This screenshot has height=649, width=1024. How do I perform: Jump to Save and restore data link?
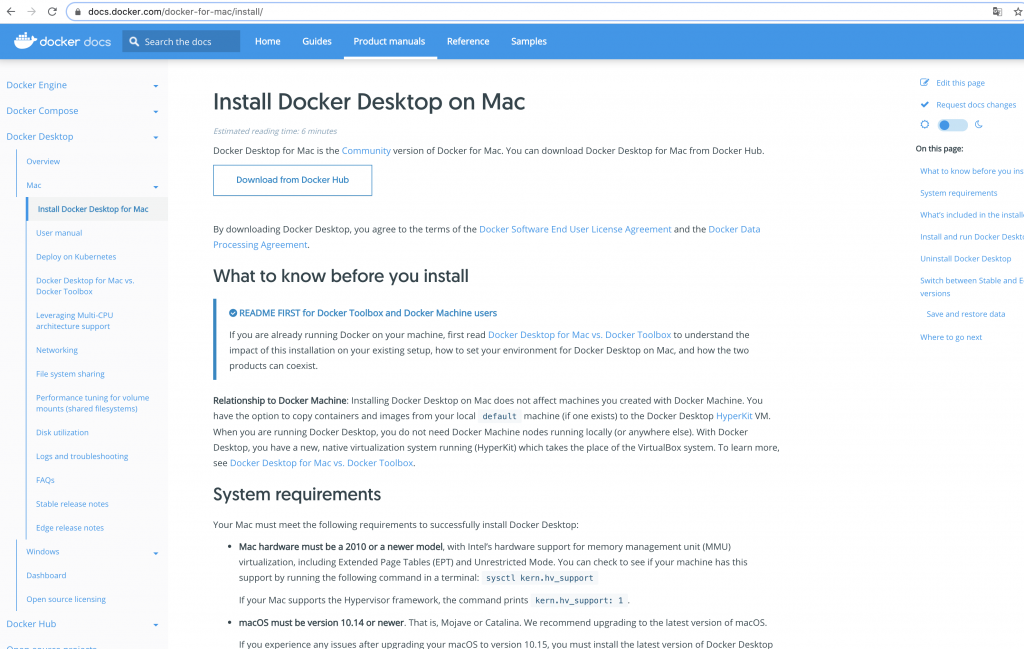(x=965, y=314)
